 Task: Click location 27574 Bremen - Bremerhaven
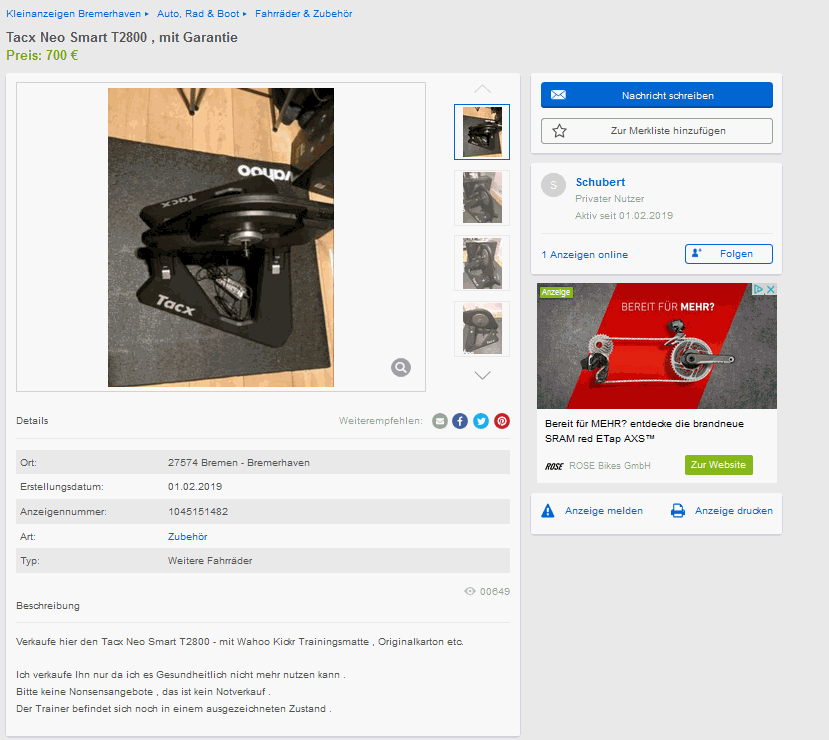238,462
